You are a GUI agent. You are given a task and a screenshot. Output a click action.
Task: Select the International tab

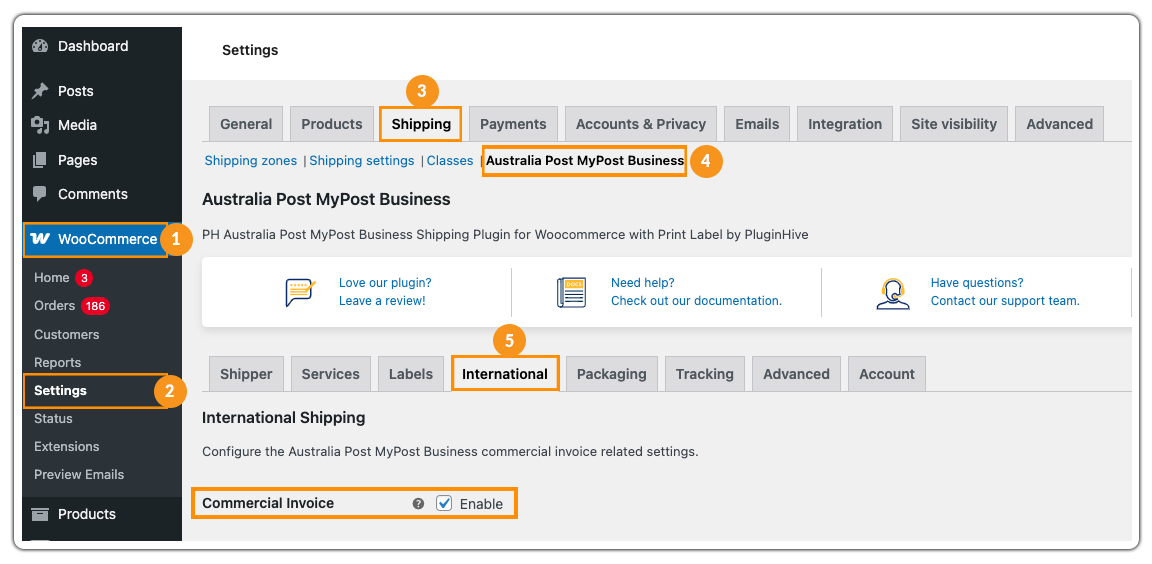click(x=505, y=374)
